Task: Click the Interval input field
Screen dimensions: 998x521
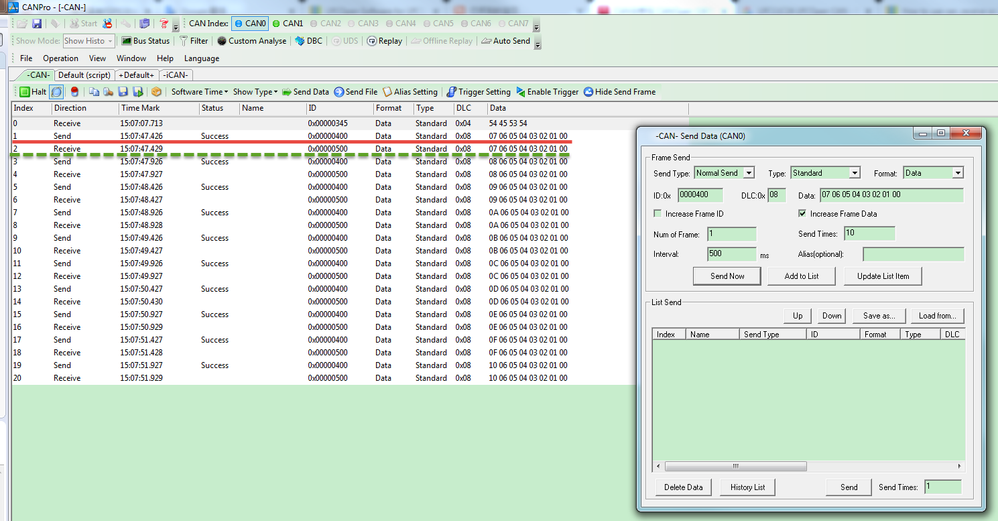Action: pyautogui.click(x=731, y=254)
